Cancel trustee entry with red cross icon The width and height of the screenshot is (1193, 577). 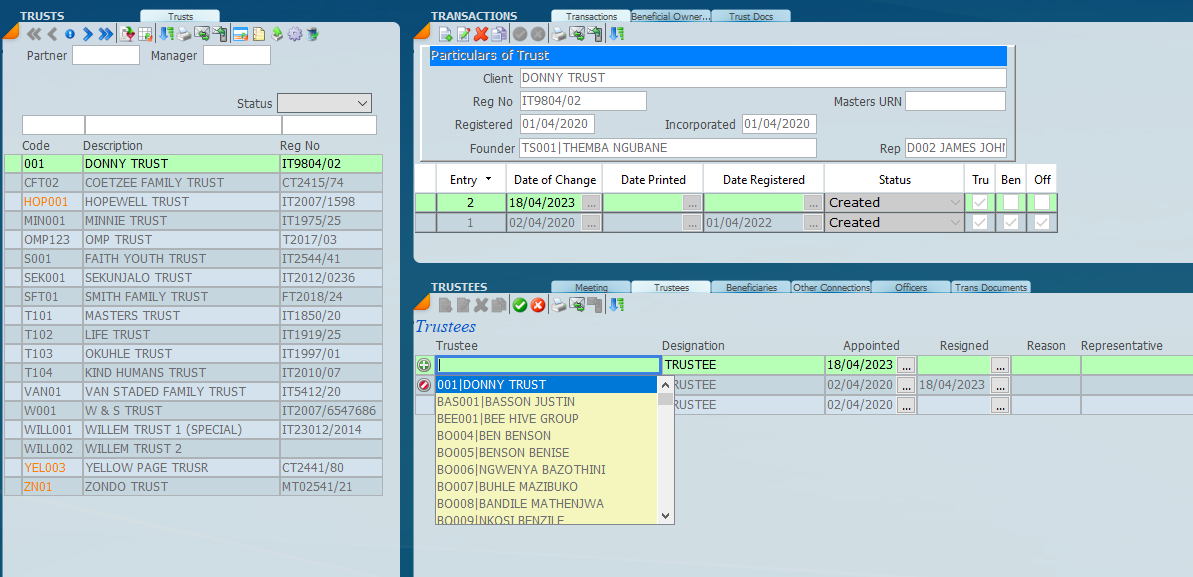point(538,305)
